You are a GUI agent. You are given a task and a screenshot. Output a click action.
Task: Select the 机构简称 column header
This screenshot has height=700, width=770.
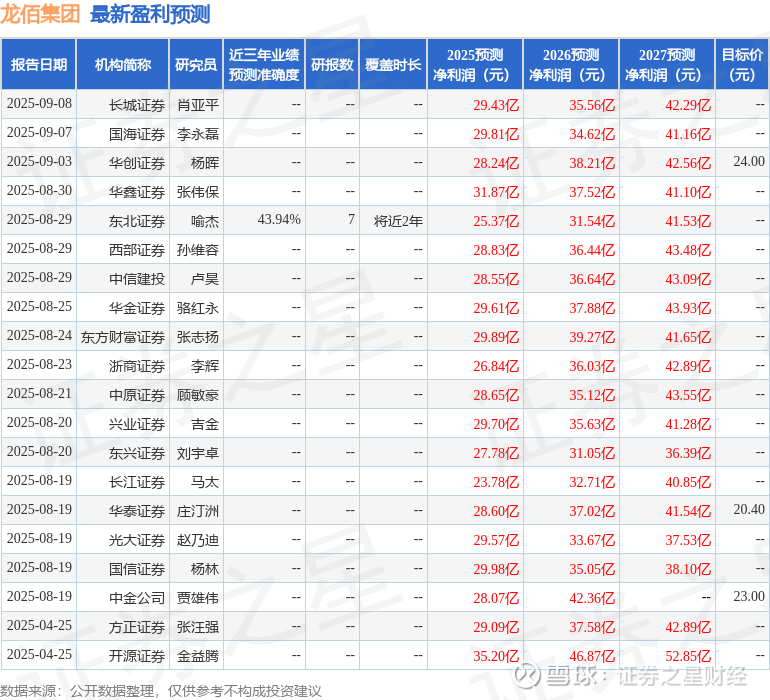(123, 64)
